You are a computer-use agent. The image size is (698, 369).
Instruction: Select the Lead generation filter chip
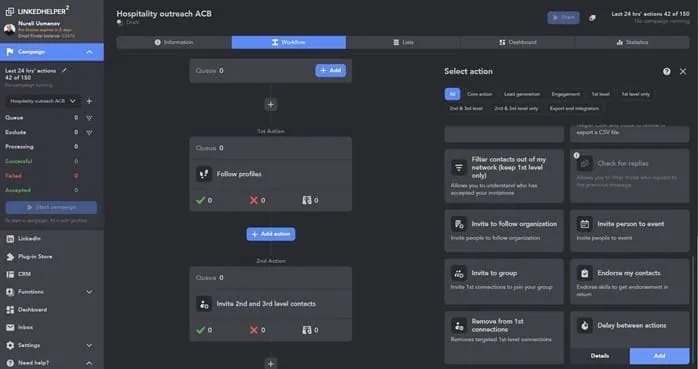tap(522, 94)
